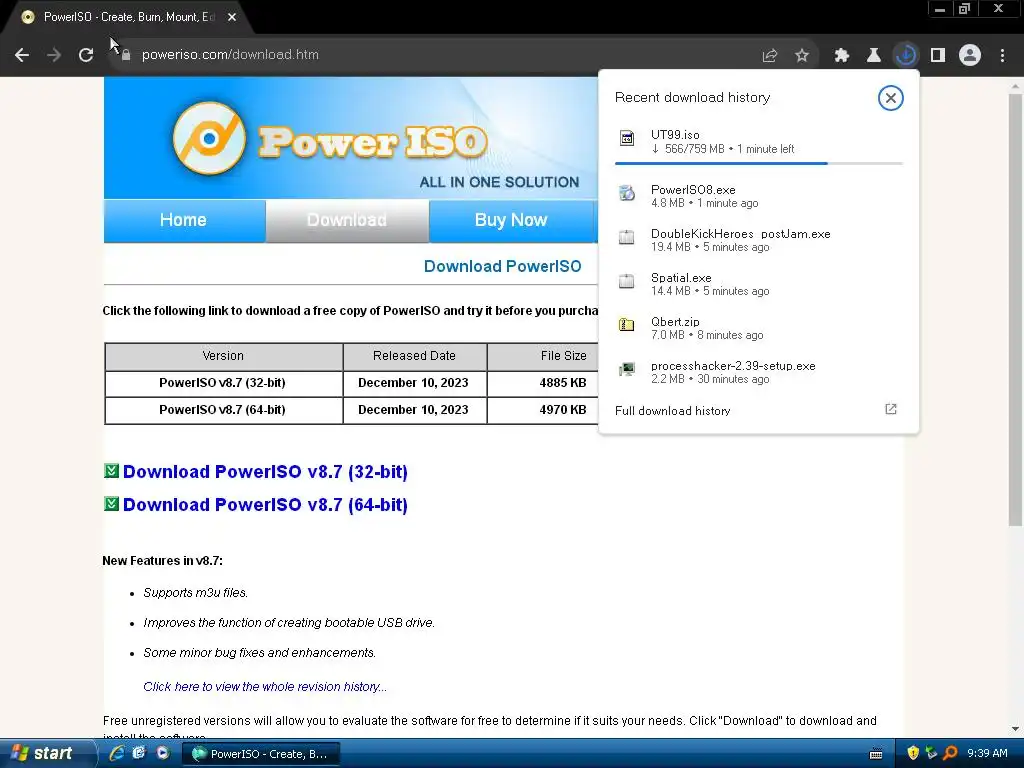Viewport: 1024px width, 768px height.
Task: Select PowerISO v8.7 (32-bit) table cell
Action: [x=223, y=383]
